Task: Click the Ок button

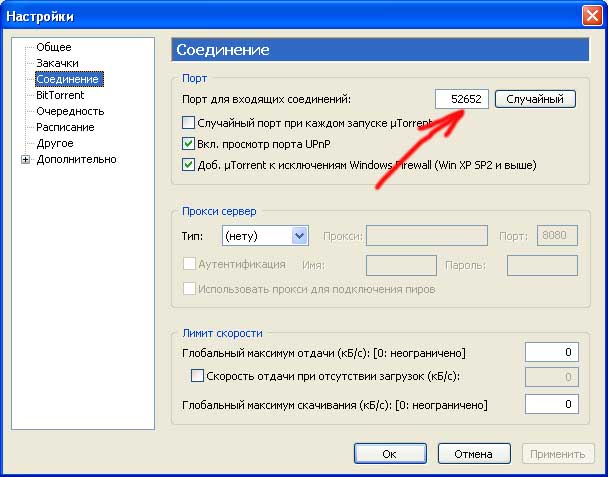Action: pos(389,453)
